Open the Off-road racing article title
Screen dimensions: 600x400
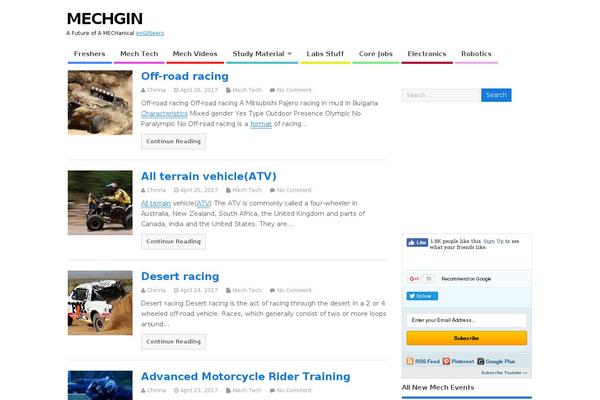184,76
